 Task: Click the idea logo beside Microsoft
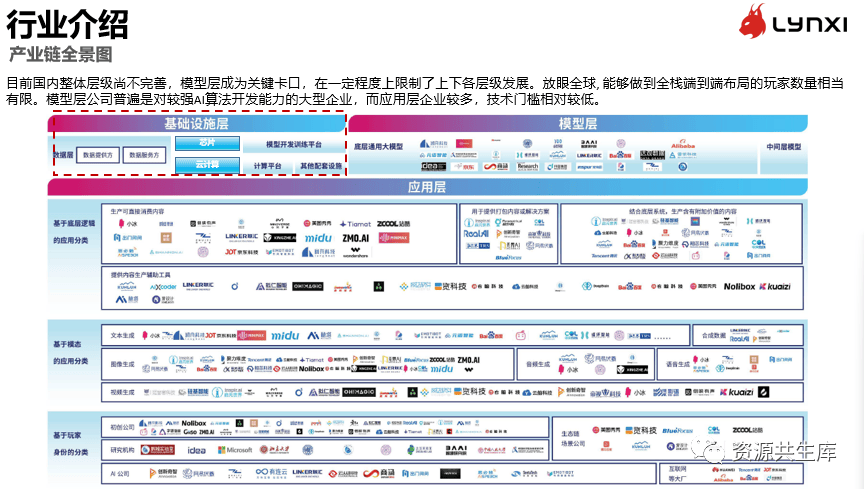pos(197,450)
